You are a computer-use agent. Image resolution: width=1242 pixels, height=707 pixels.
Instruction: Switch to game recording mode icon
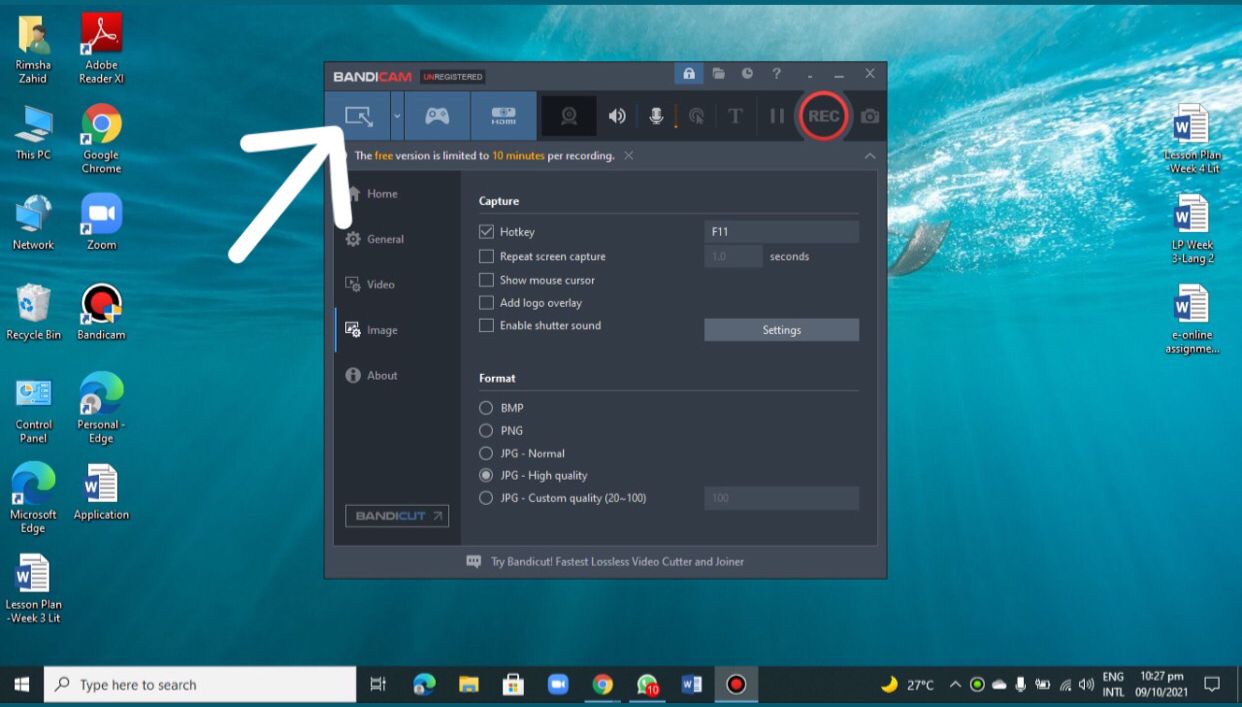437,116
